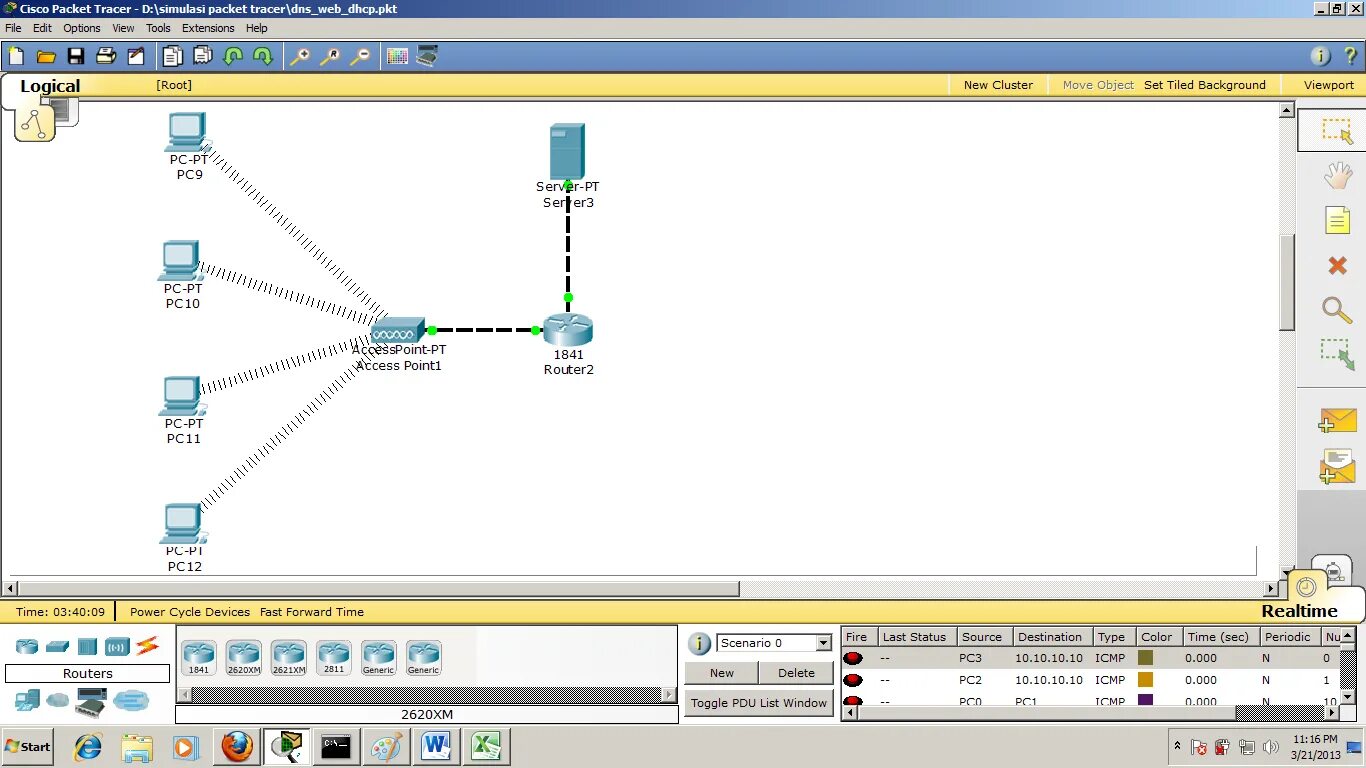Create a new file with New icon
Viewport: 1366px width, 768px height.
pyautogui.click(x=16, y=56)
